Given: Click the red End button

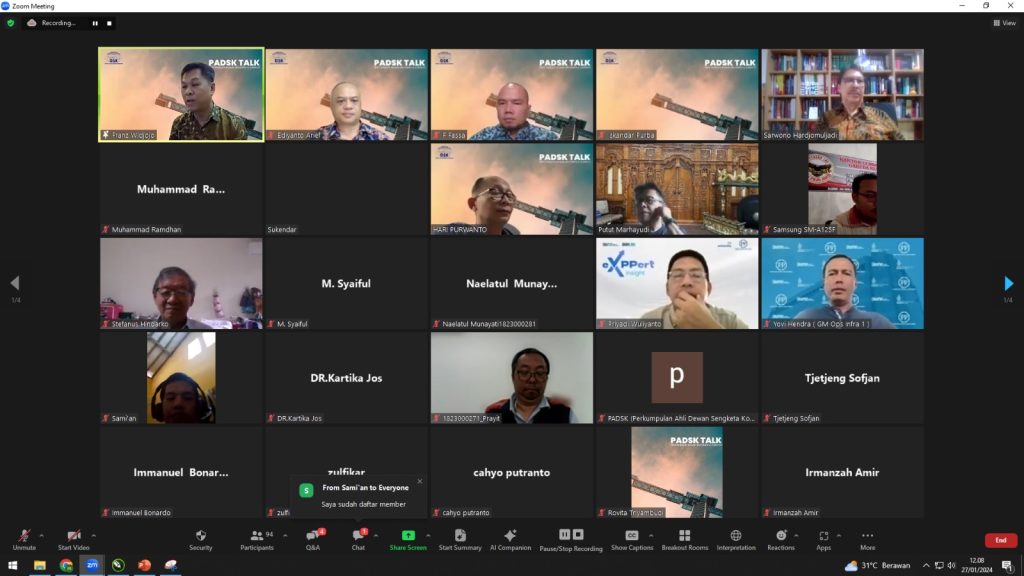Looking at the screenshot, I should point(1000,540).
